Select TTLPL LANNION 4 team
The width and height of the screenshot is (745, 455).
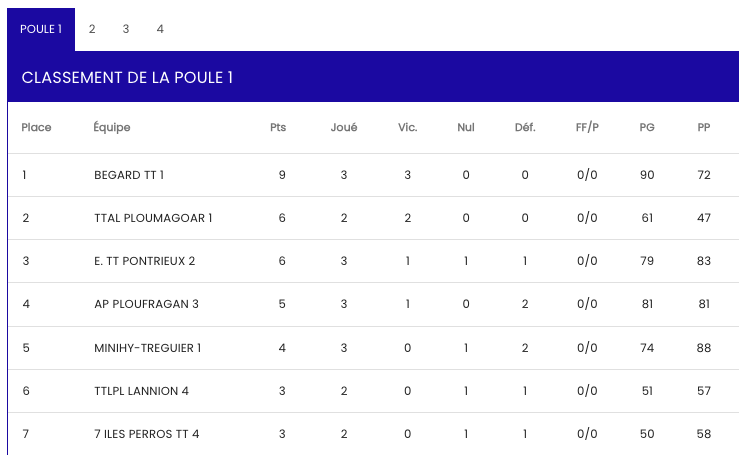point(141,391)
